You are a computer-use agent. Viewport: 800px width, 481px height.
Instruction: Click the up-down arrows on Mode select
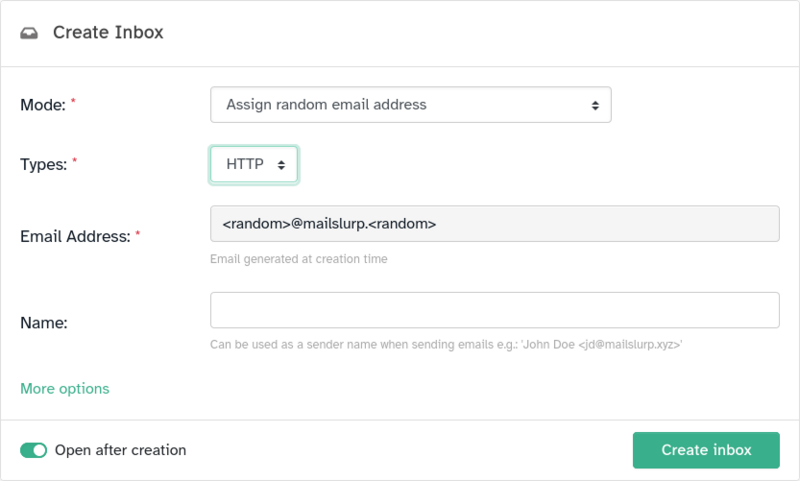tap(595, 105)
